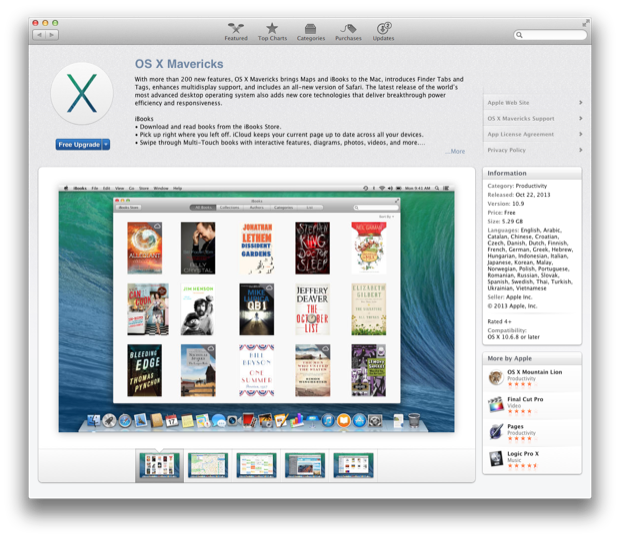Select the fifth screenshot thumbnail with Finder tags
620x538 pixels.
[x=353, y=465]
